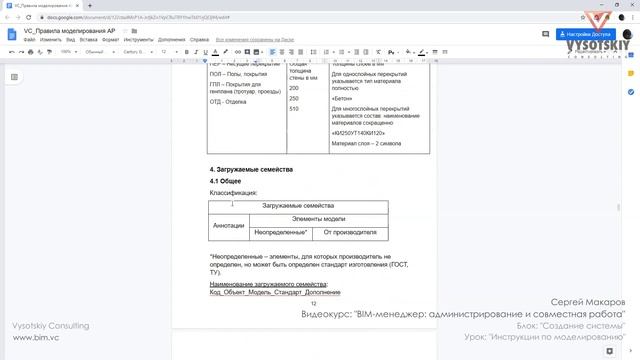Open the Вид menu
Image resolution: width=640 pixels, height=360 pixels.
tap(71, 40)
